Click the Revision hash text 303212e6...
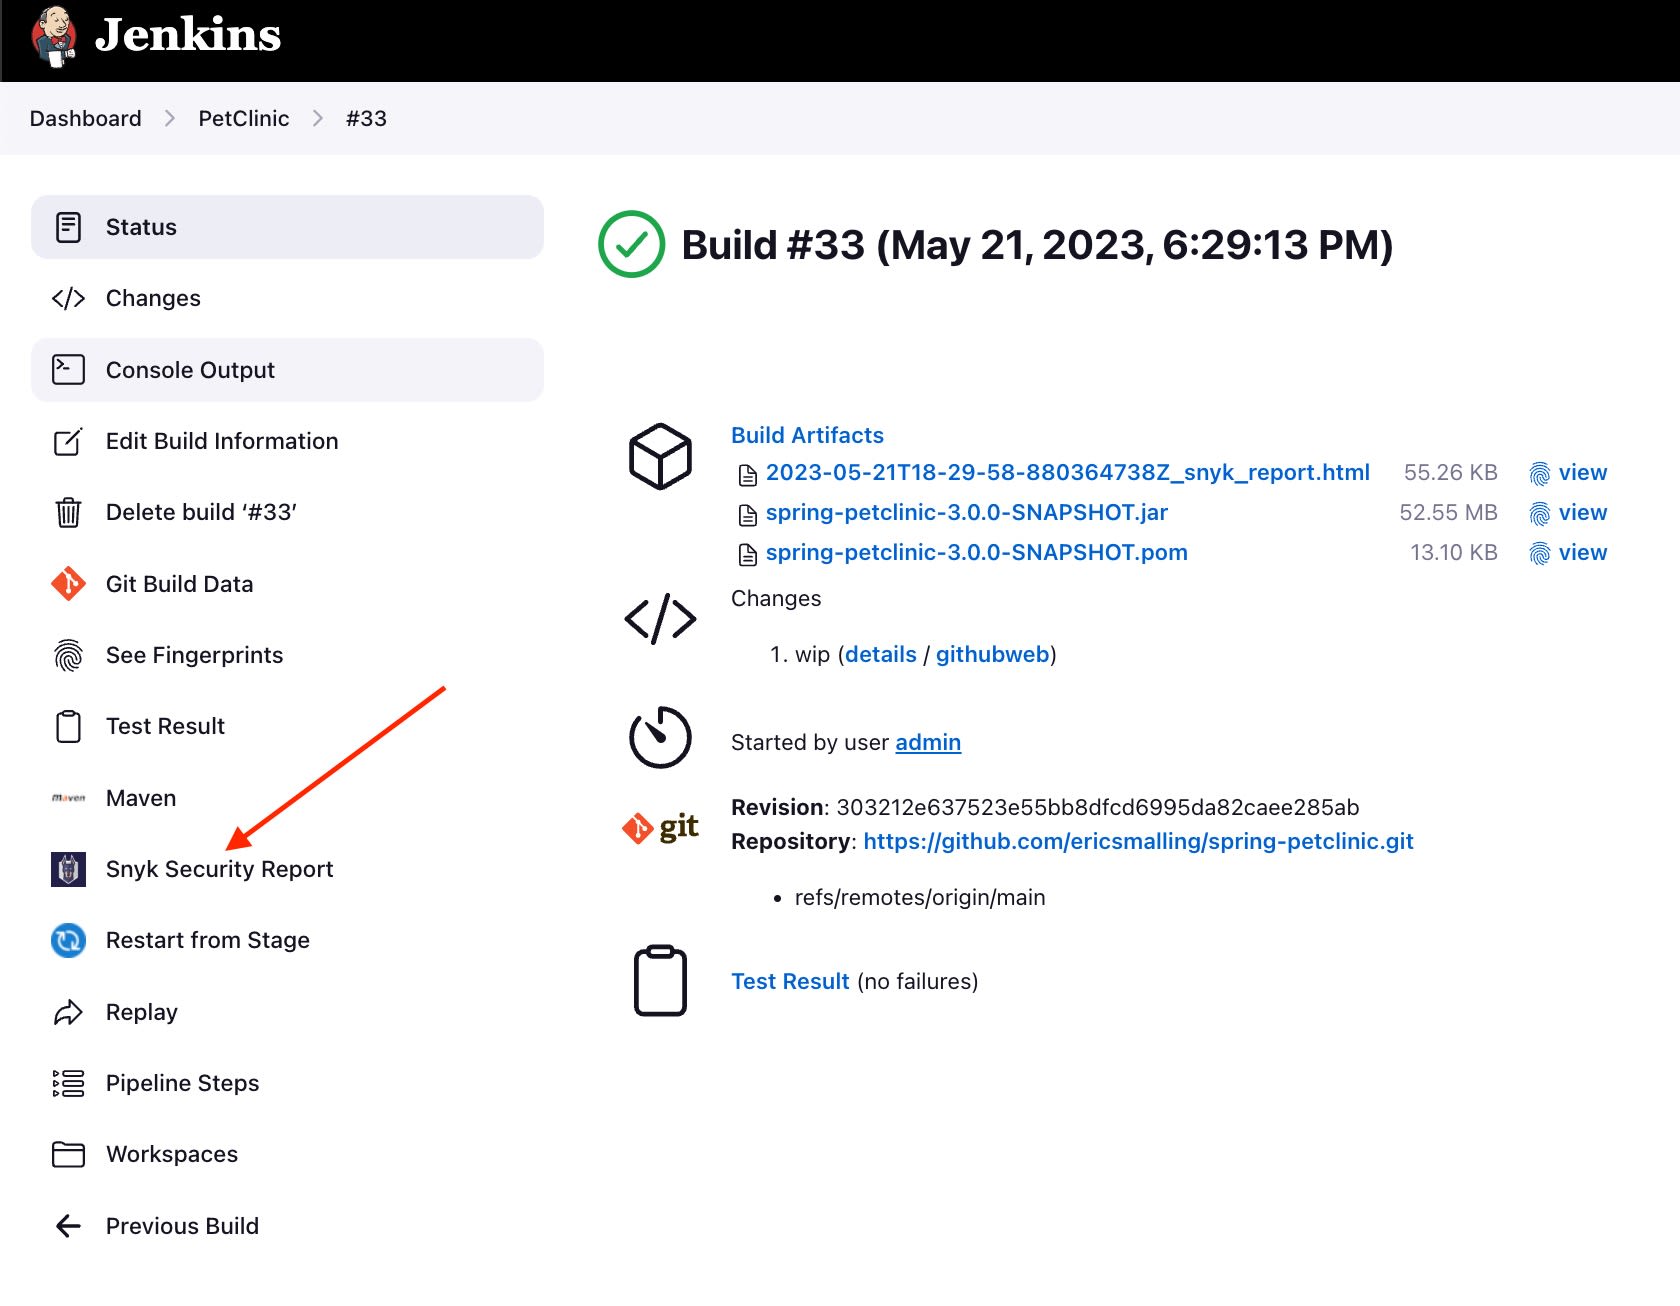1680x1306 pixels. pyautogui.click(x=1098, y=807)
